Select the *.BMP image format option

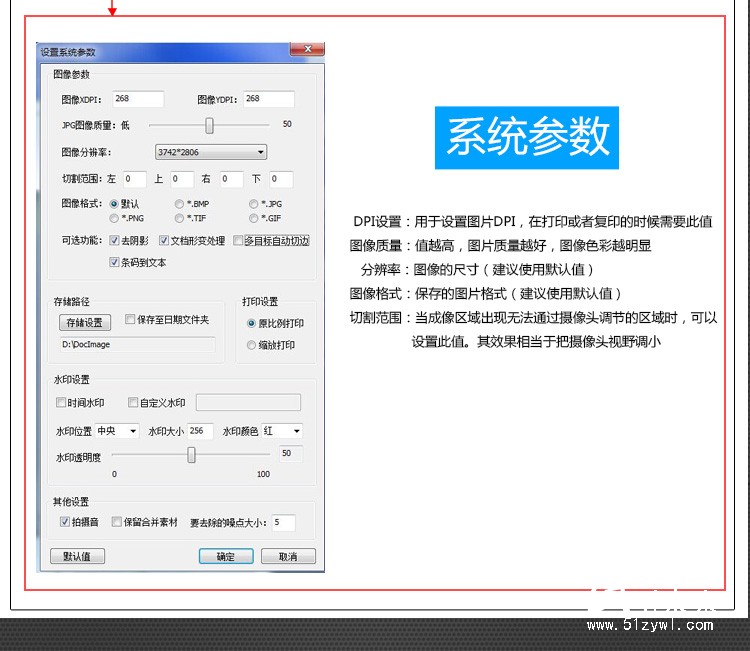point(179,204)
